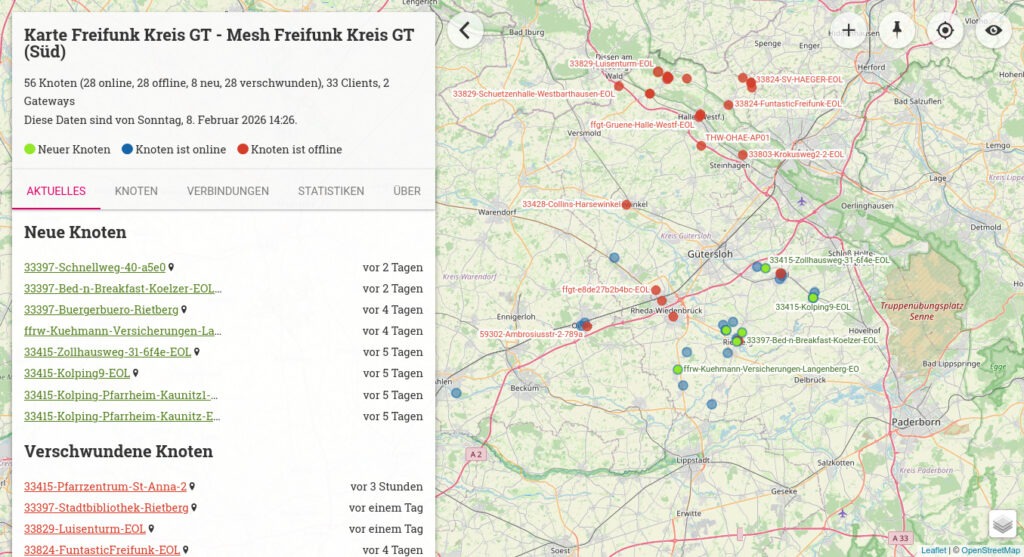Switch to the KNOTEN tab

136,191
